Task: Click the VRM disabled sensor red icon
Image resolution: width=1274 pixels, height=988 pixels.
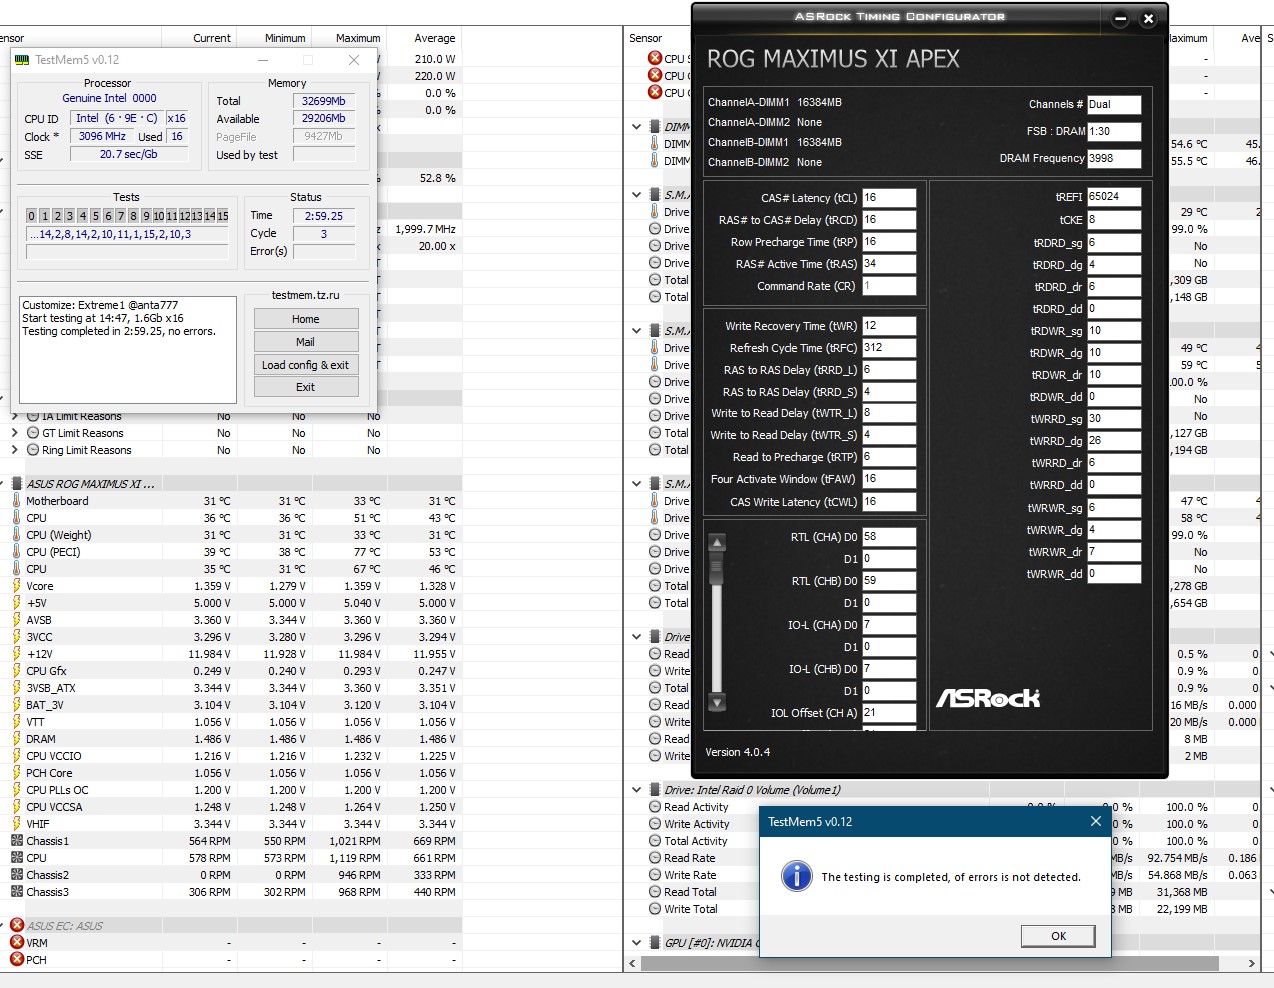Action: pyautogui.click(x=17, y=943)
